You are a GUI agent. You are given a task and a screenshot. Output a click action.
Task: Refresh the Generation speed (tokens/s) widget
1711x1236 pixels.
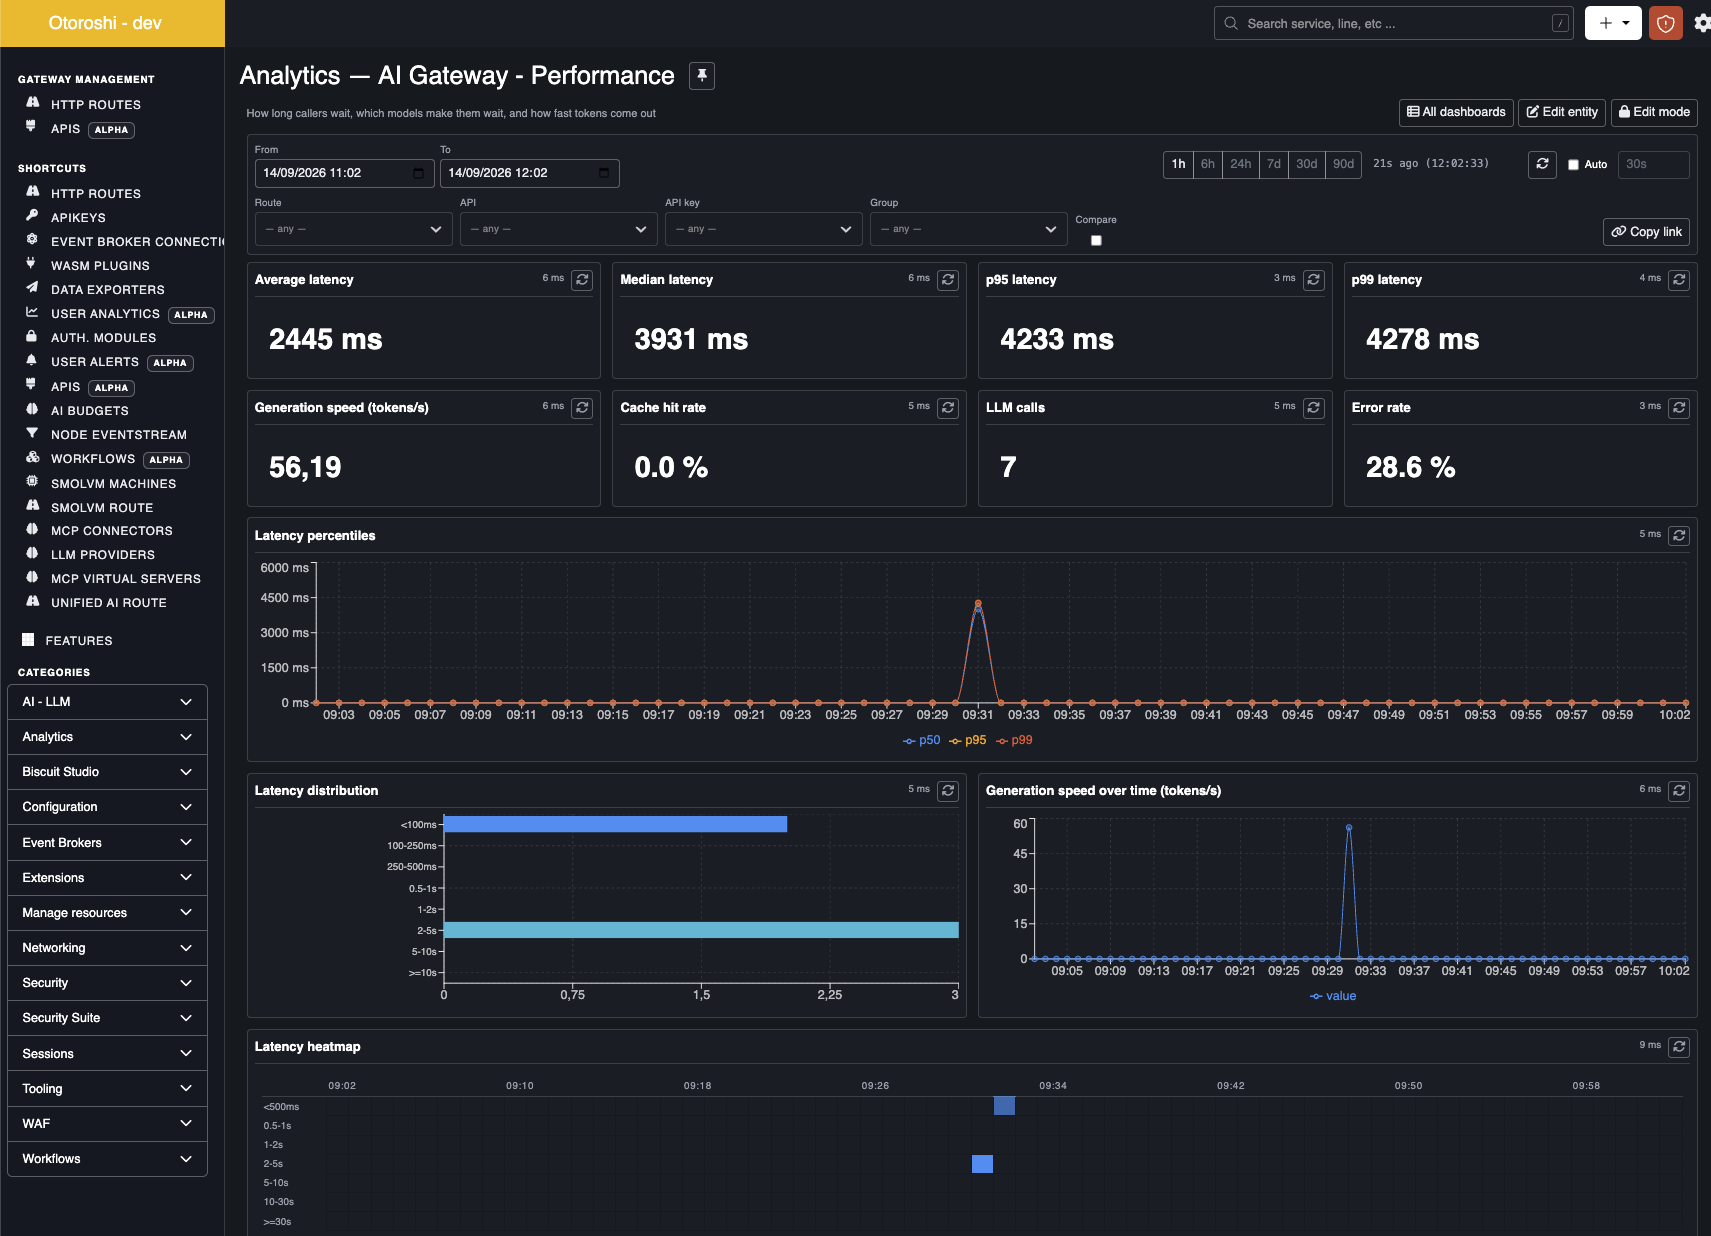[582, 408]
